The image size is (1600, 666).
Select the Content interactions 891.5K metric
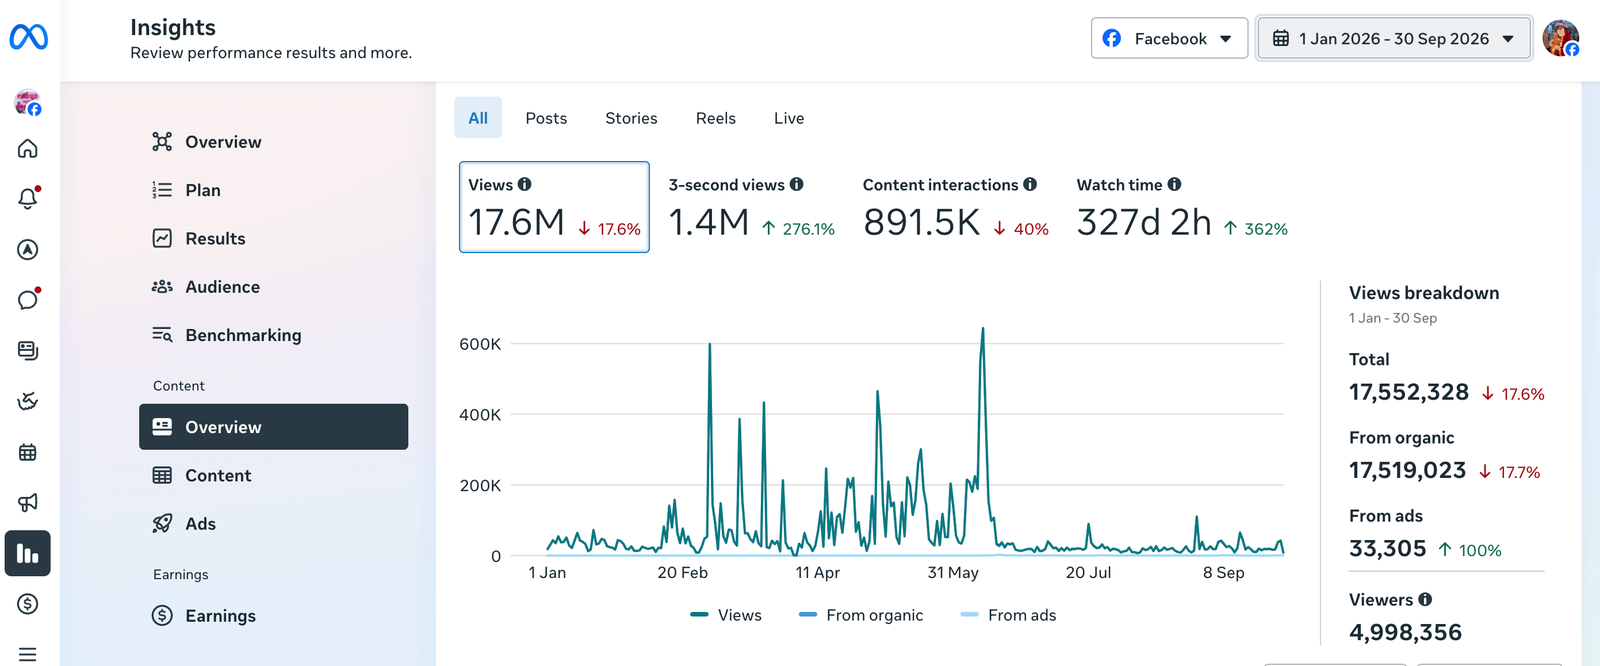tap(956, 207)
